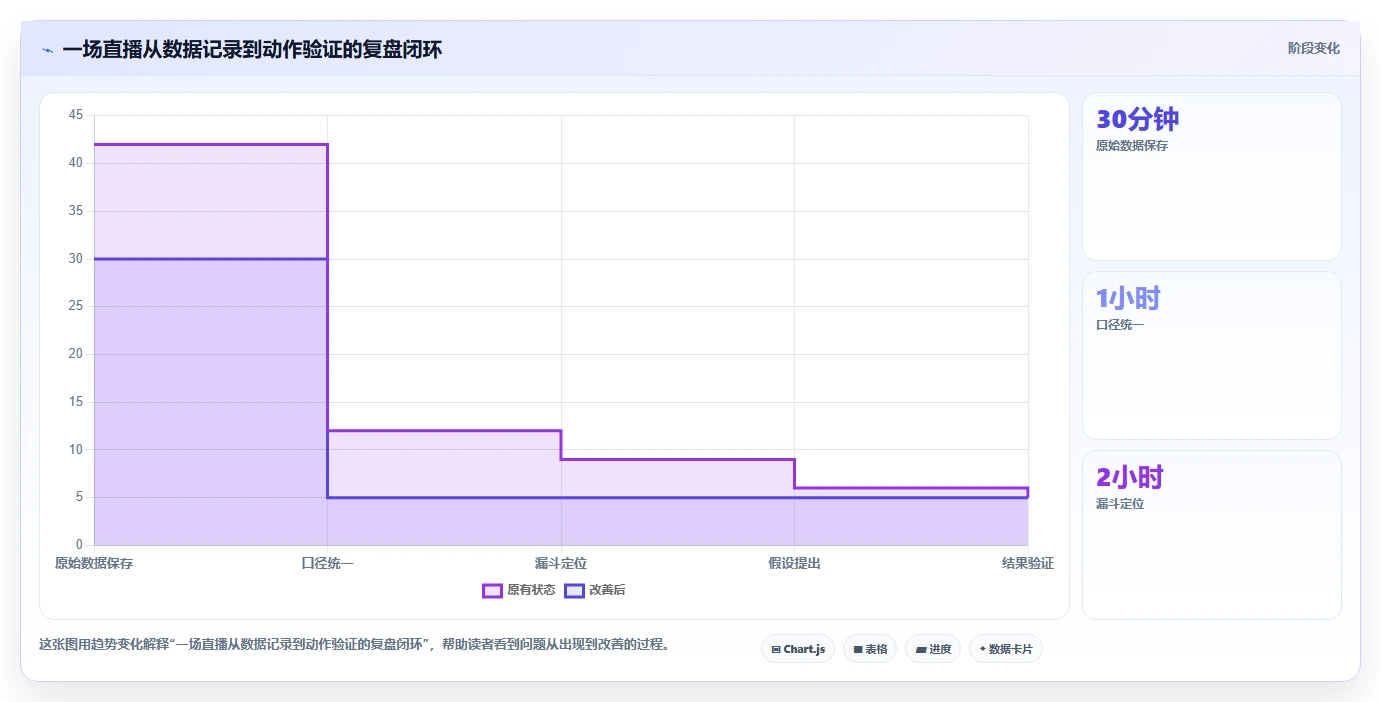The height and width of the screenshot is (702, 1381).
Task: Toggle the 改善后 legend entry
Action: click(x=595, y=590)
